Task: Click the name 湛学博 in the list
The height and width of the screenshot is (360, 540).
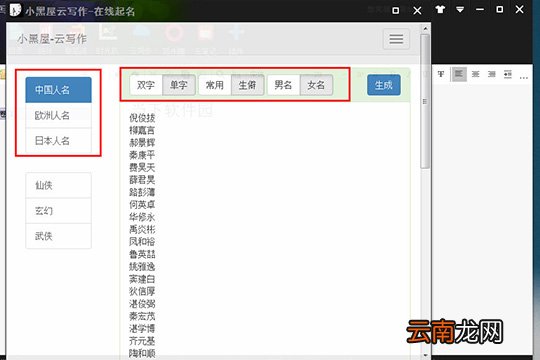Action: [x=142, y=329]
